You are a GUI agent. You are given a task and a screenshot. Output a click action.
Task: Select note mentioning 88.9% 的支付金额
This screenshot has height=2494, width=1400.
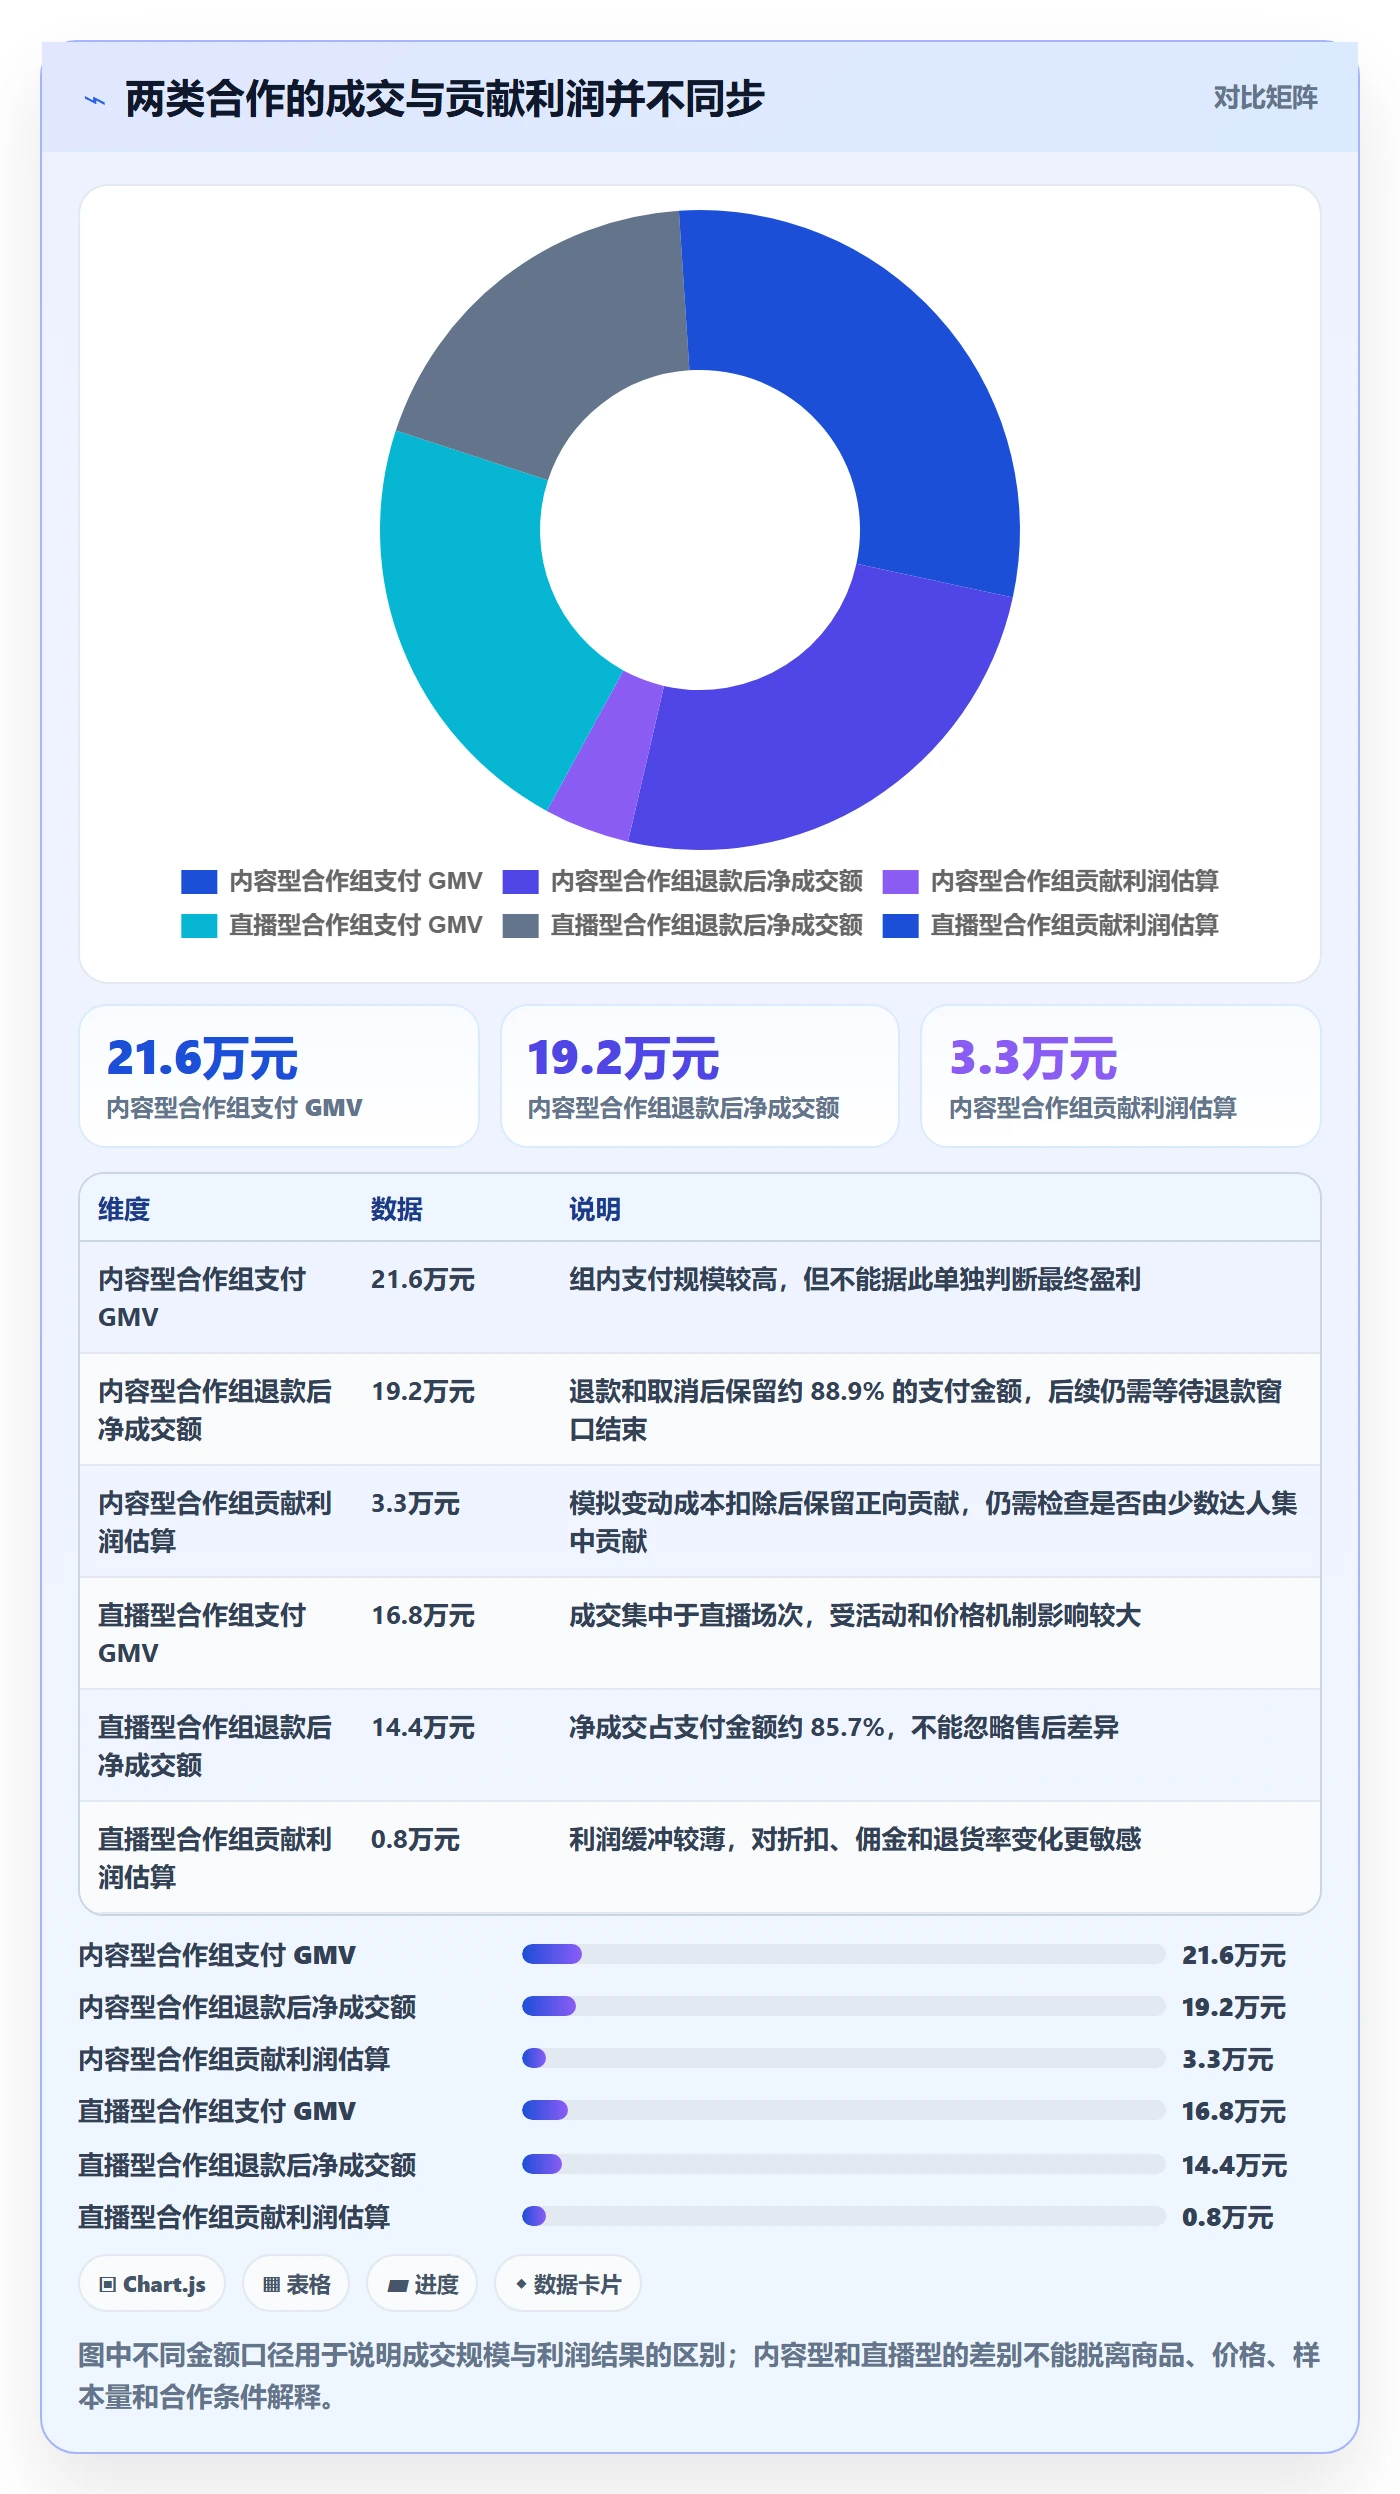point(926,1410)
